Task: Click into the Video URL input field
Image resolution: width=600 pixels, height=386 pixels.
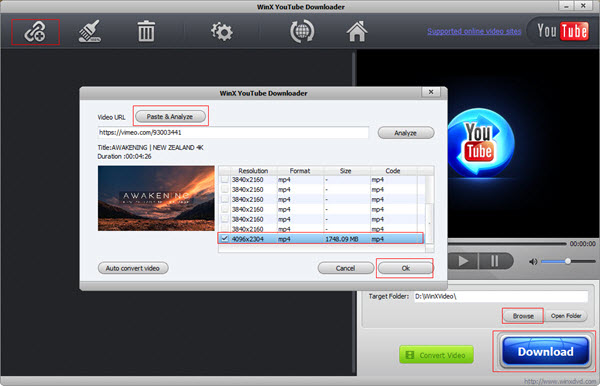Action: 233,133
